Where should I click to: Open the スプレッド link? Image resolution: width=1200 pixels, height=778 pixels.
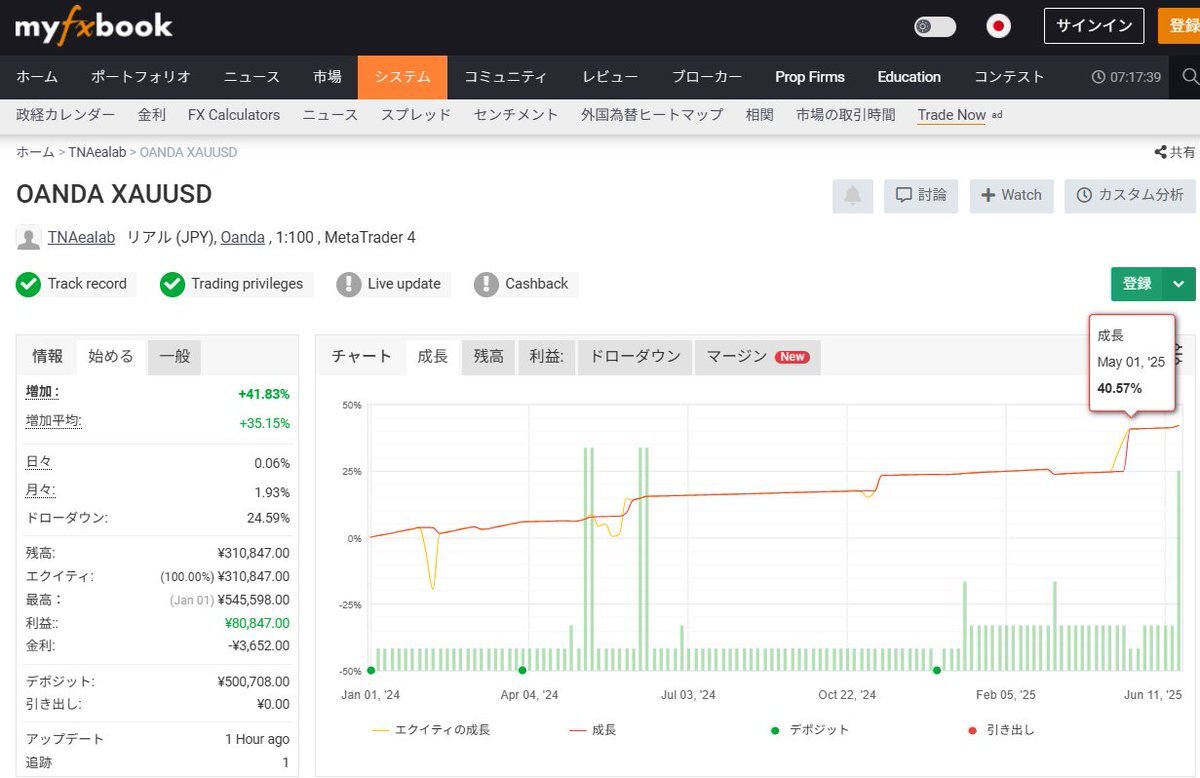(416, 115)
